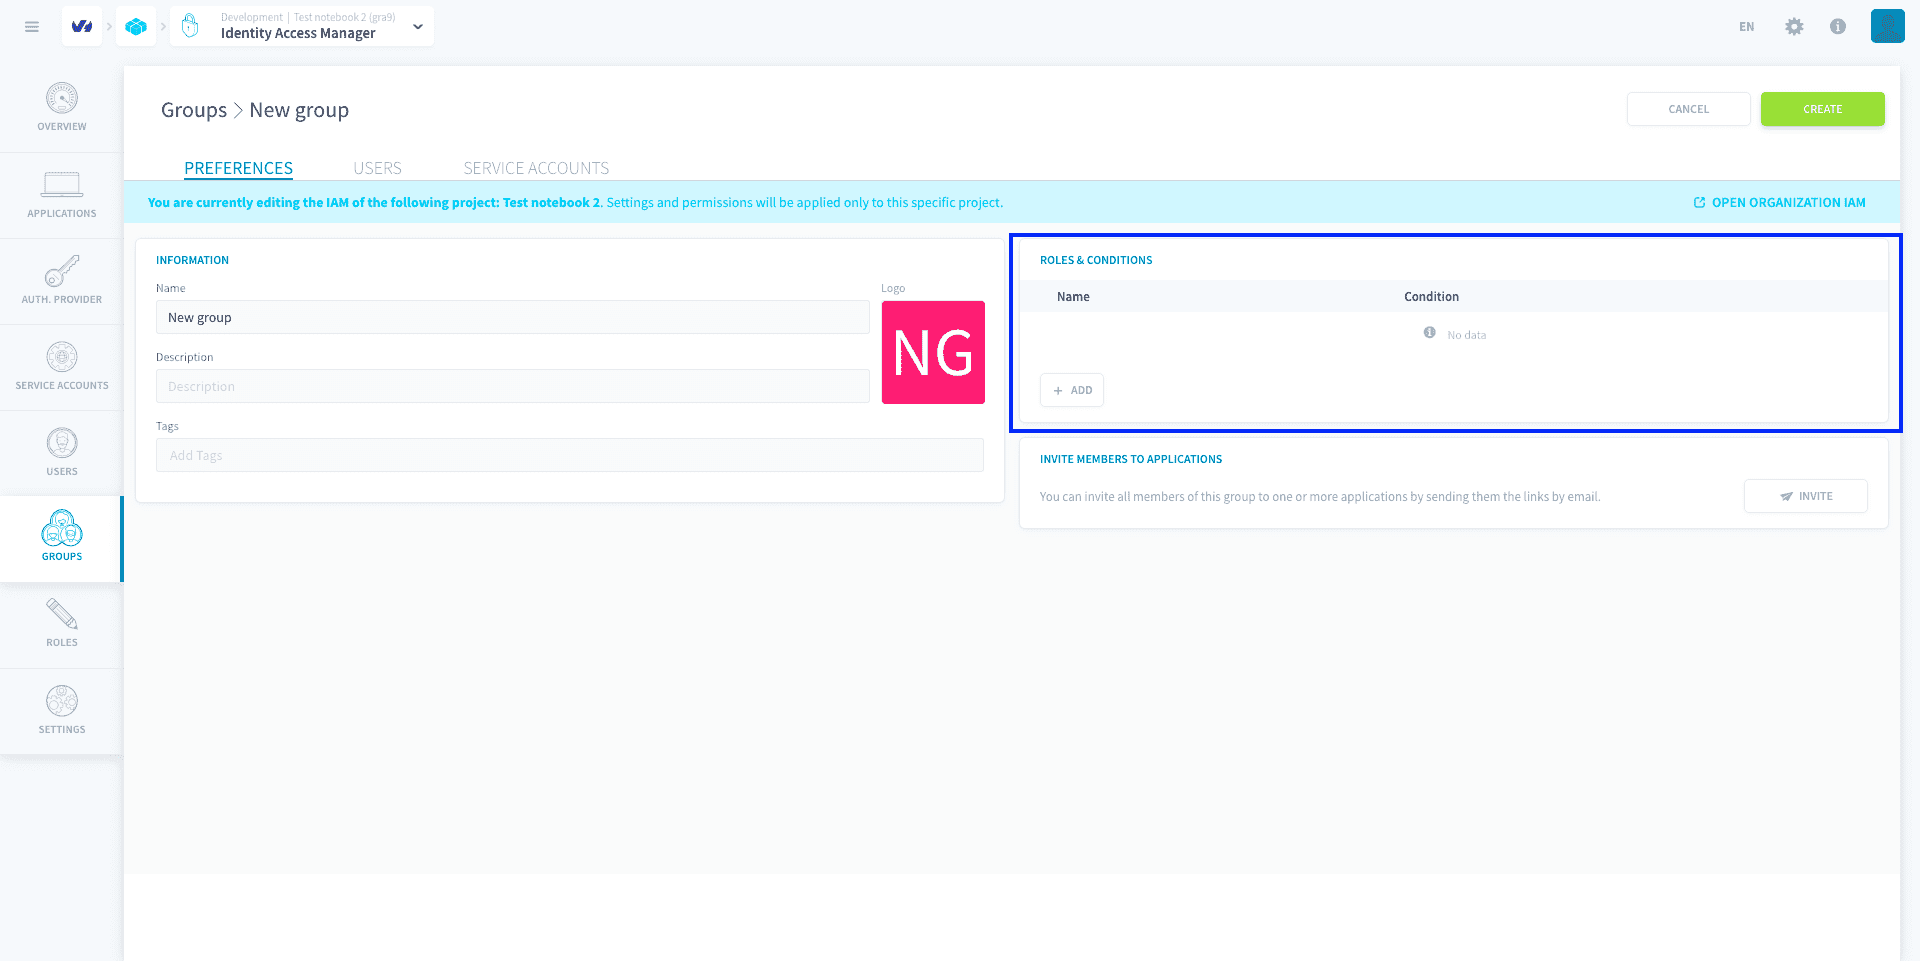1920x961 pixels.
Task: Open Applications in sidebar
Action: pos(62,195)
